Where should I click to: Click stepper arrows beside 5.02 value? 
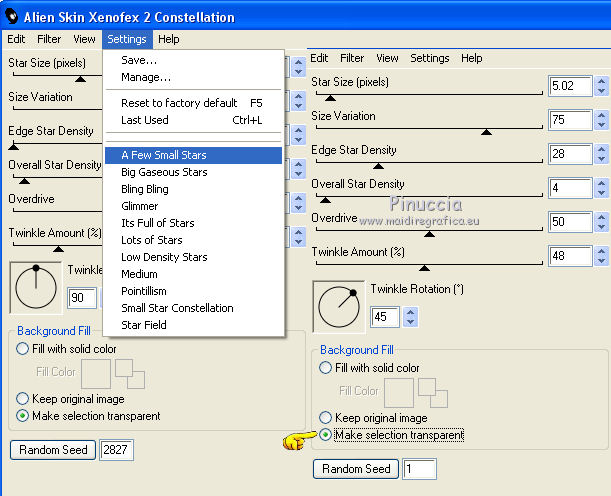point(602,86)
